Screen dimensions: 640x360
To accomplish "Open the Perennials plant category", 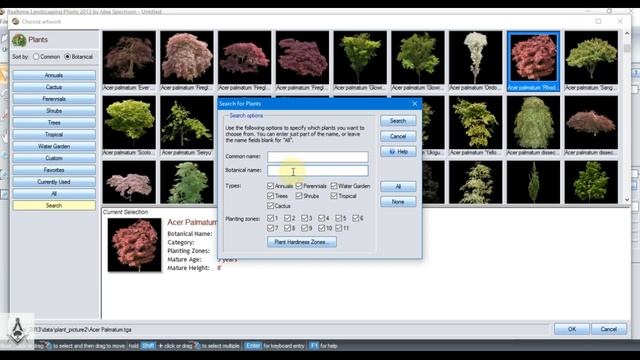I will [54, 99].
